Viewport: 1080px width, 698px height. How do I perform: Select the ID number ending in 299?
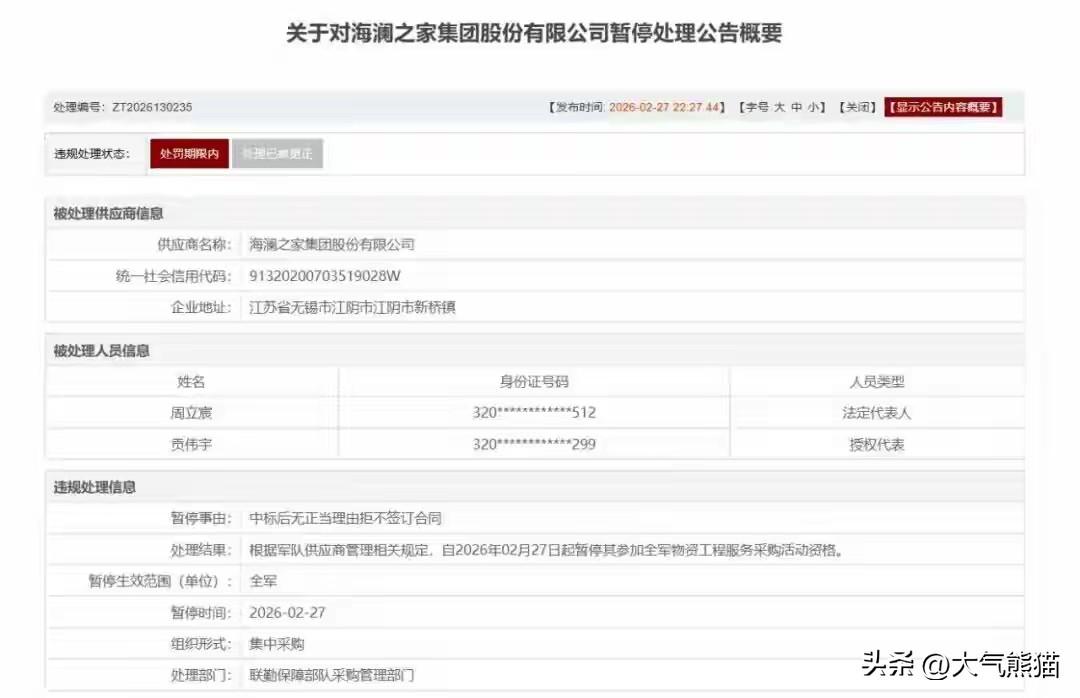pyautogui.click(x=534, y=444)
